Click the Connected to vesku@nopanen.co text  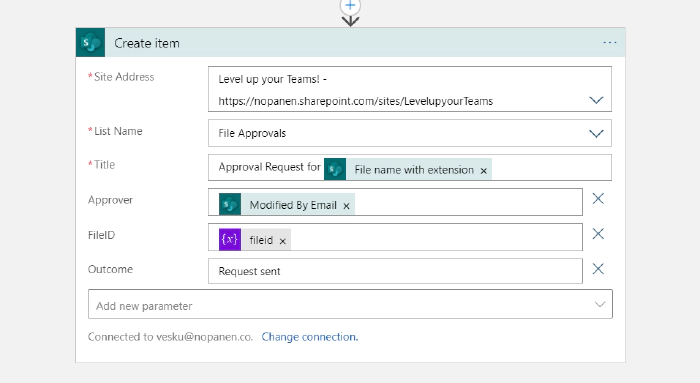tap(170, 337)
